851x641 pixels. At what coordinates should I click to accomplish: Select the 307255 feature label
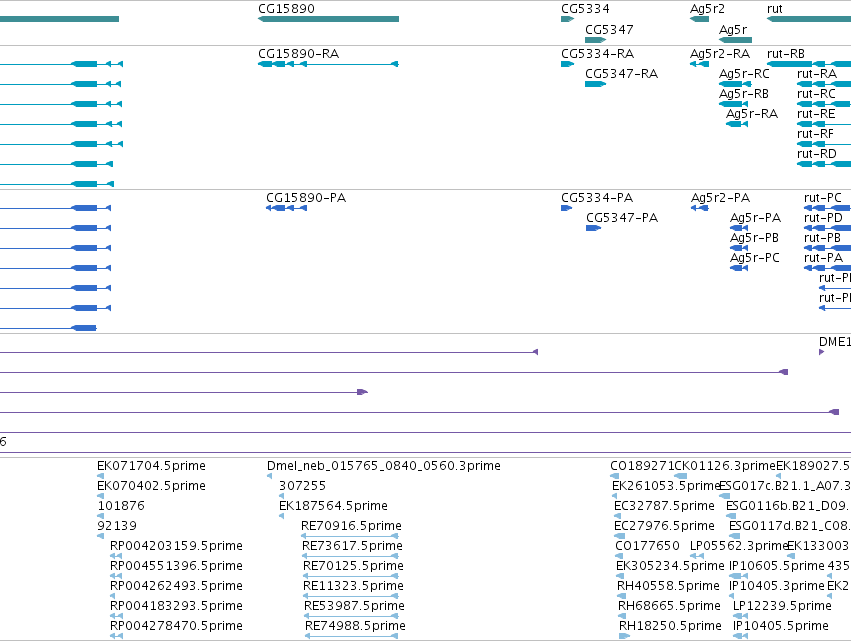[302, 486]
